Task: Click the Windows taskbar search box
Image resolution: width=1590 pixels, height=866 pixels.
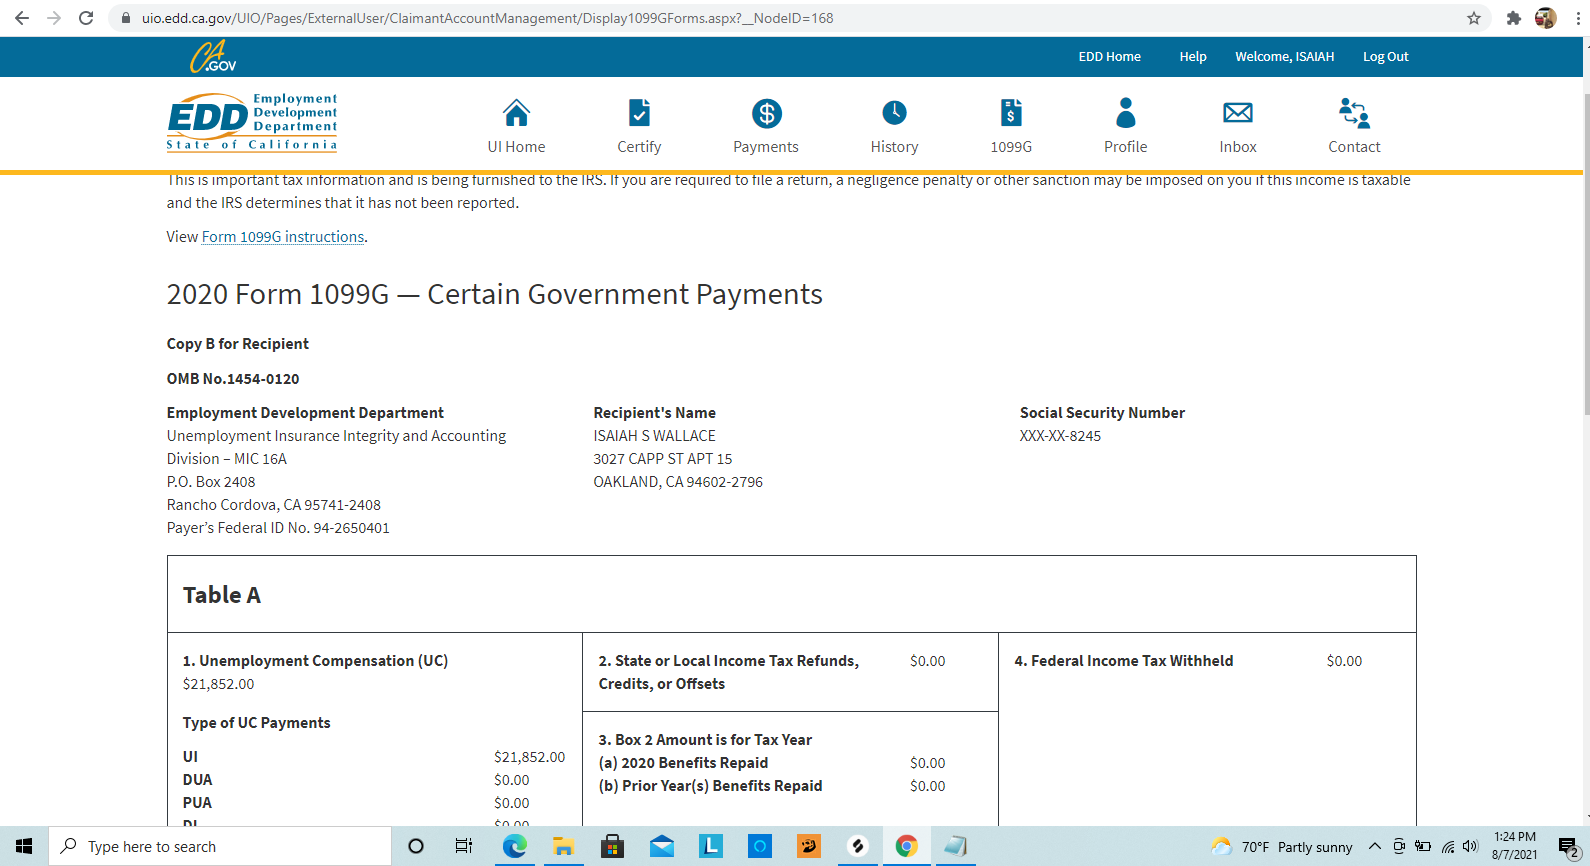Action: click(x=220, y=847)
